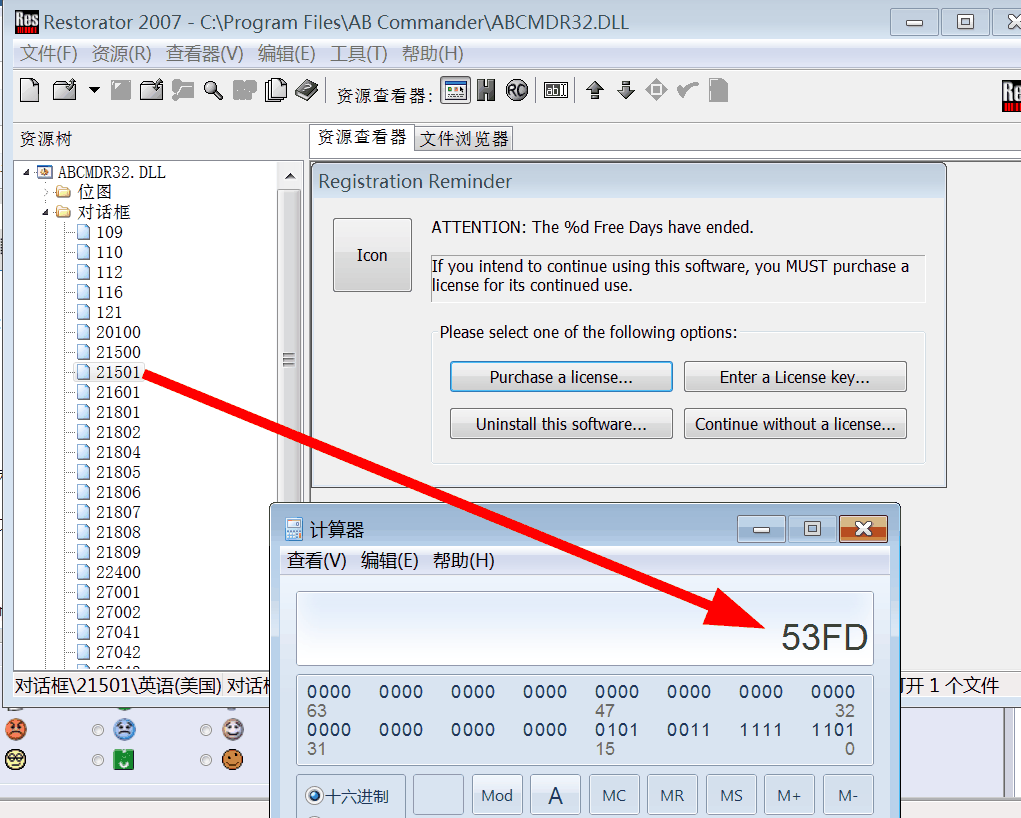The width and height of the screenshot is (1021, 818).
Task: Click the greyed diamond target toolbar icon
Action: tap(656, 90)
